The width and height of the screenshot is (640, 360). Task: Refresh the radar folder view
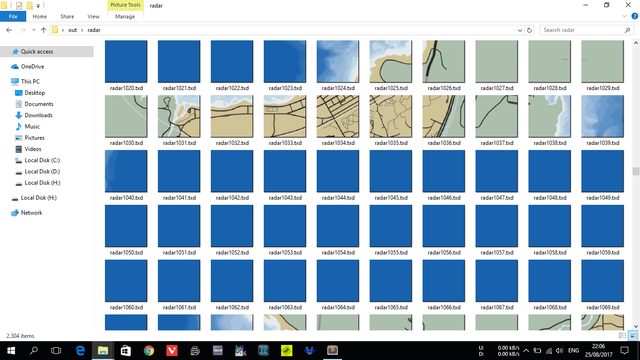pos(529,30)
